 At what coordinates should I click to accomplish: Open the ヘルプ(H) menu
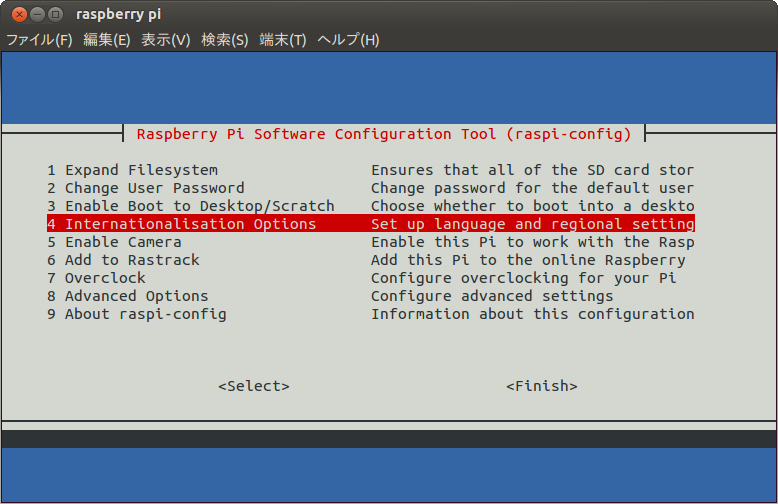(x=348, y=40)
